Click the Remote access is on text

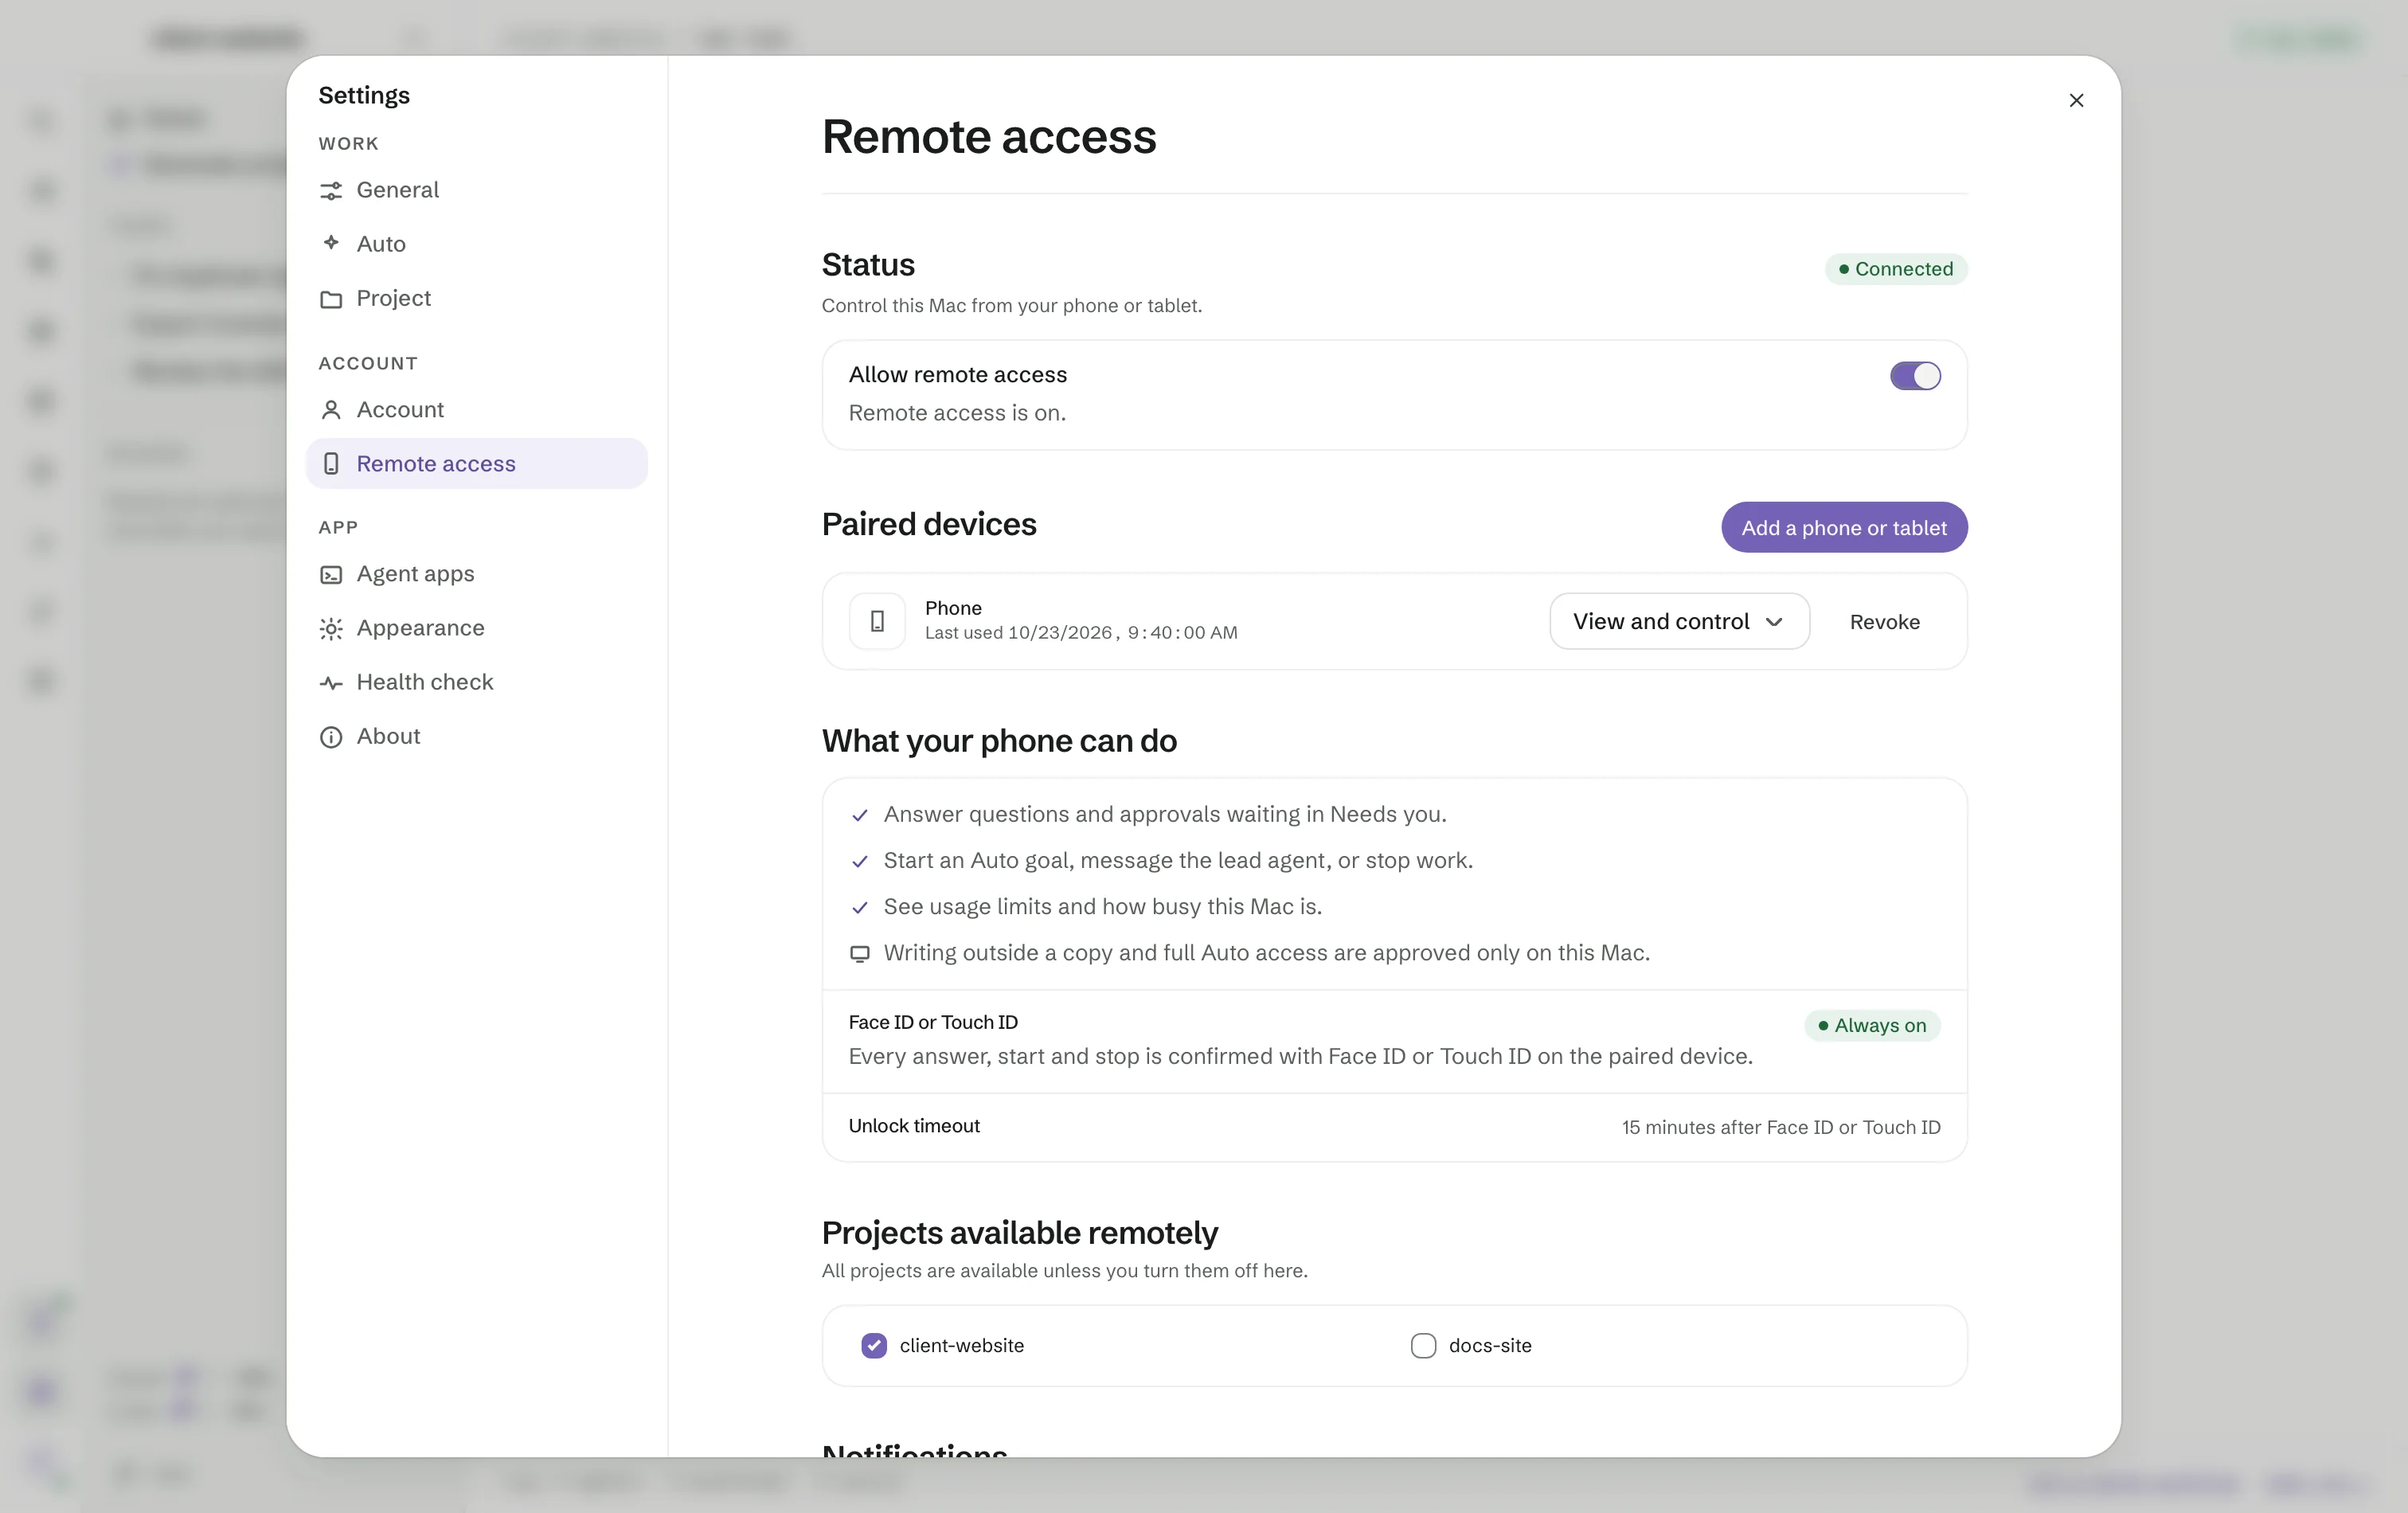[957, 413]
